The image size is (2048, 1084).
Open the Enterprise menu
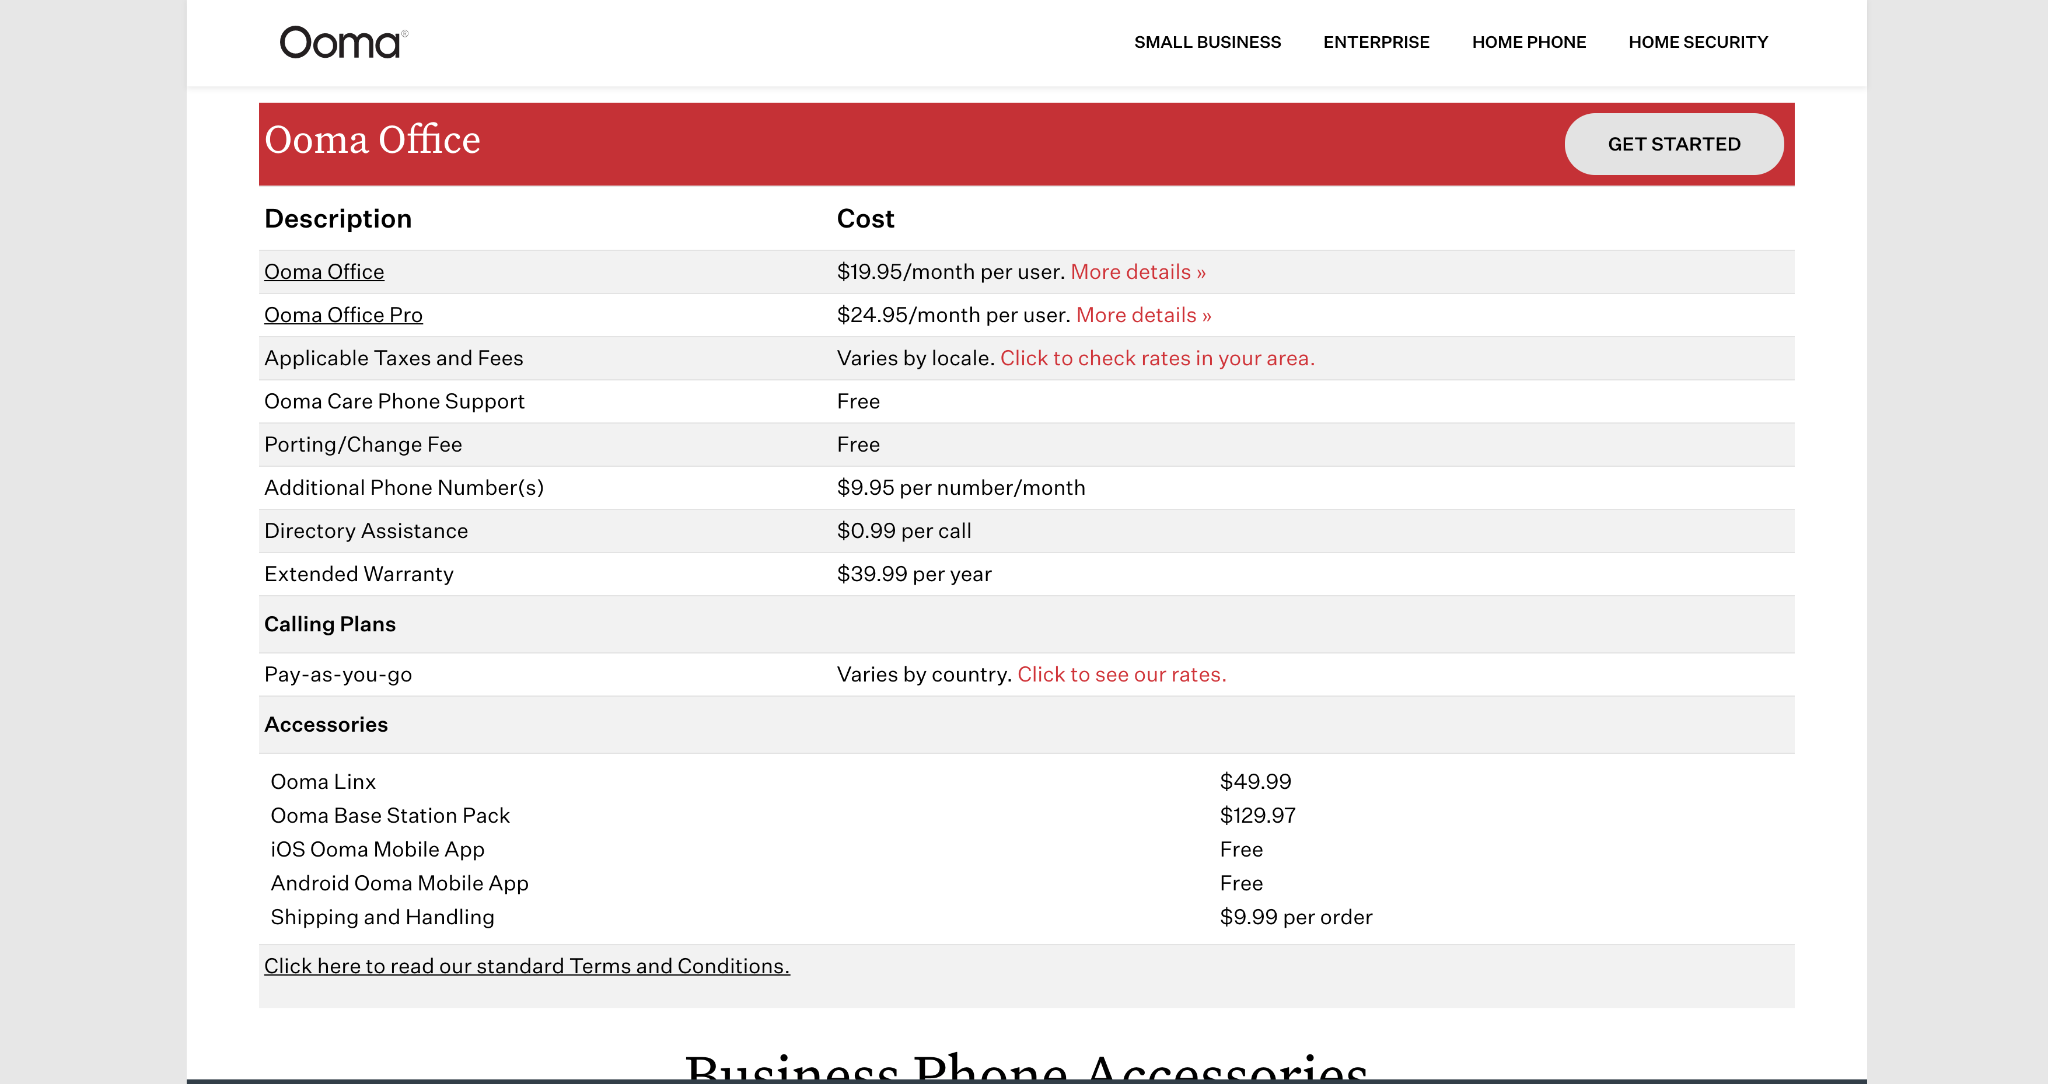(1376, 42)
